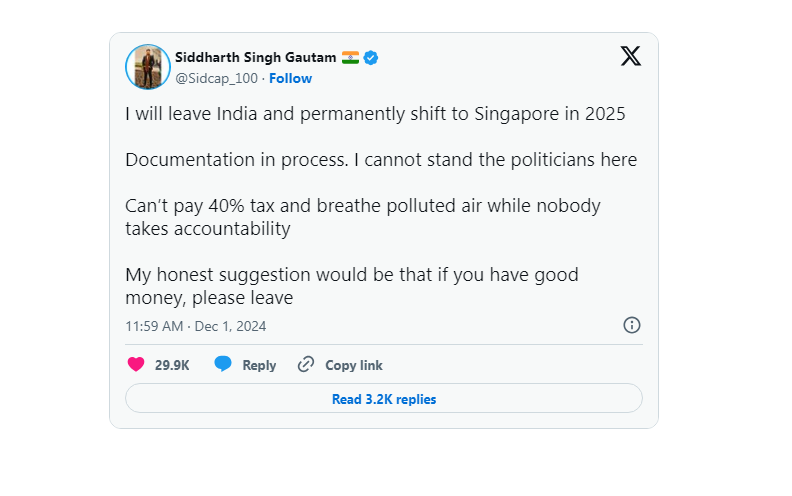Image resolution: width=792 pixels, height=496 pixels.
Task: Click the 29.9K like count
Action: click(x=172, y=365)
